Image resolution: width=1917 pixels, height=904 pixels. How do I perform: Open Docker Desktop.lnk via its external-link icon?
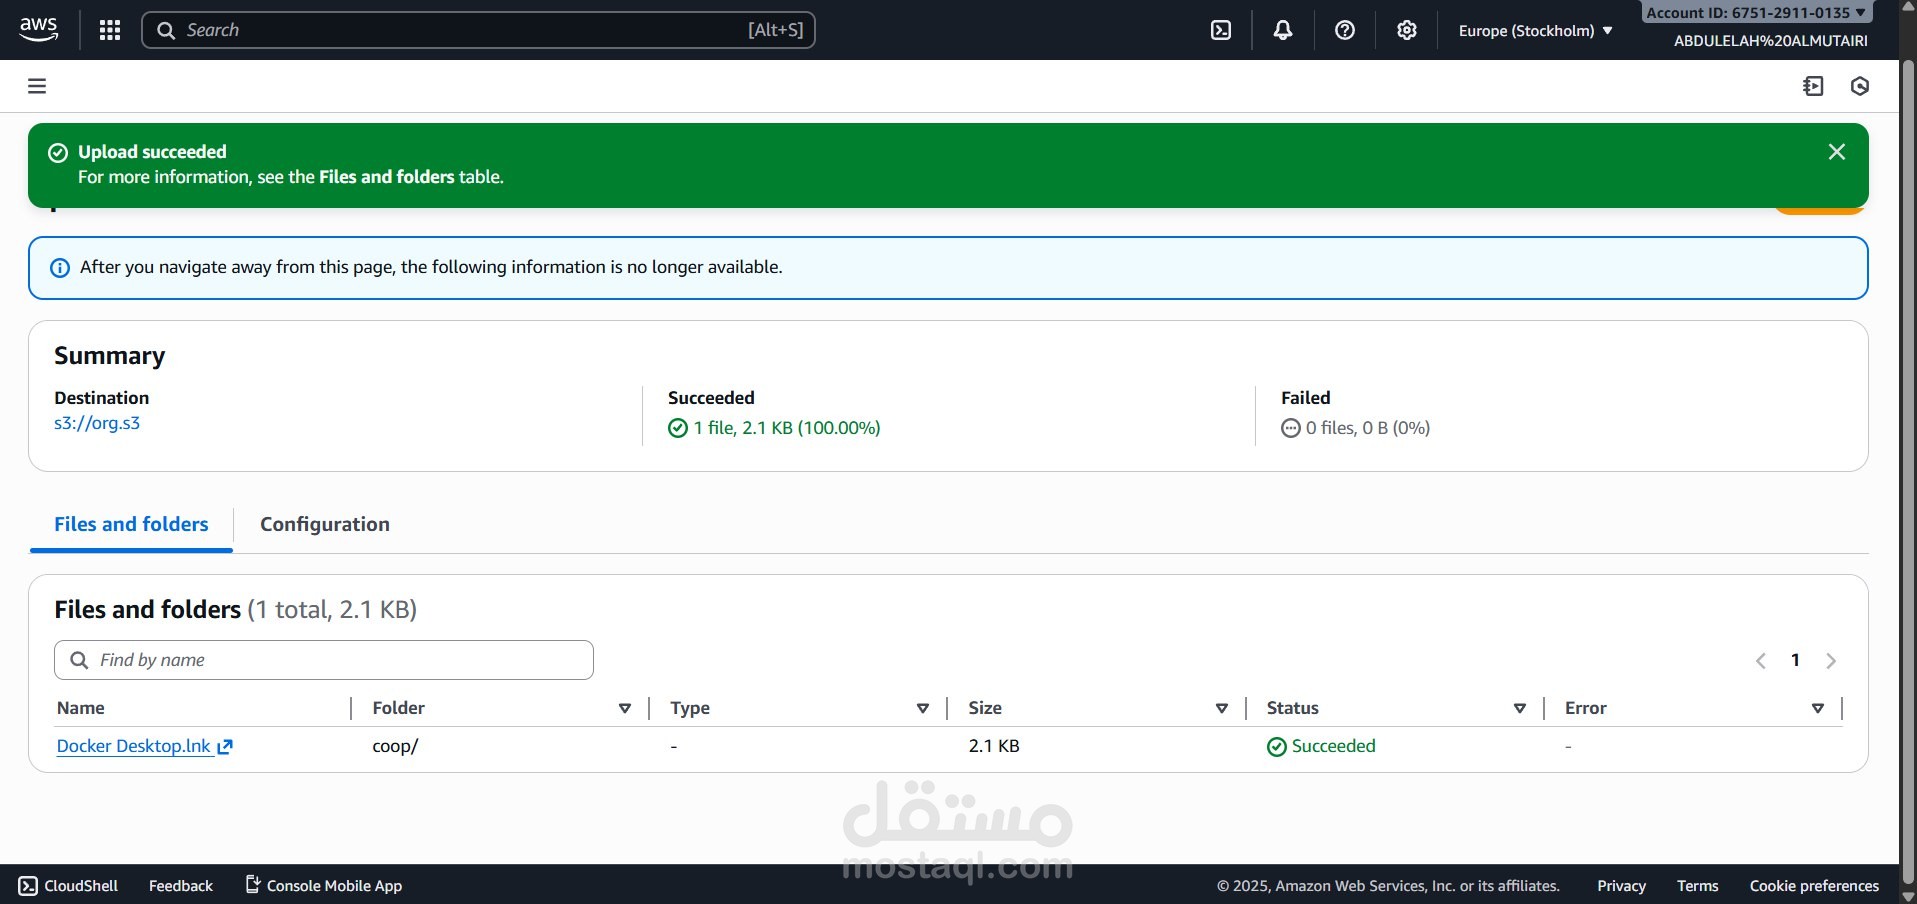[224, 746]
